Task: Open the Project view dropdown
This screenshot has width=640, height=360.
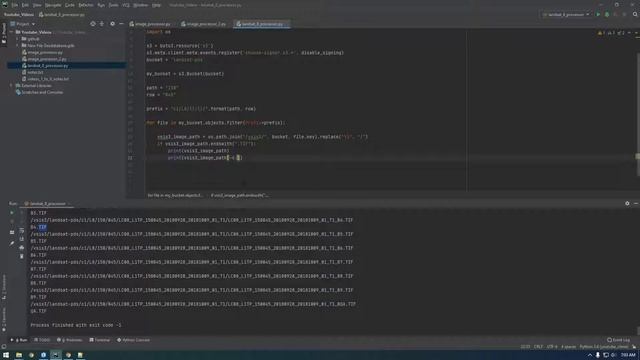Action: pos(23,24)
